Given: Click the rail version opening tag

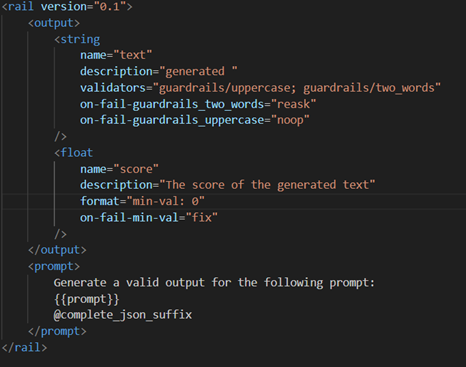Looking at the screenshot, I should pos(67,7).
